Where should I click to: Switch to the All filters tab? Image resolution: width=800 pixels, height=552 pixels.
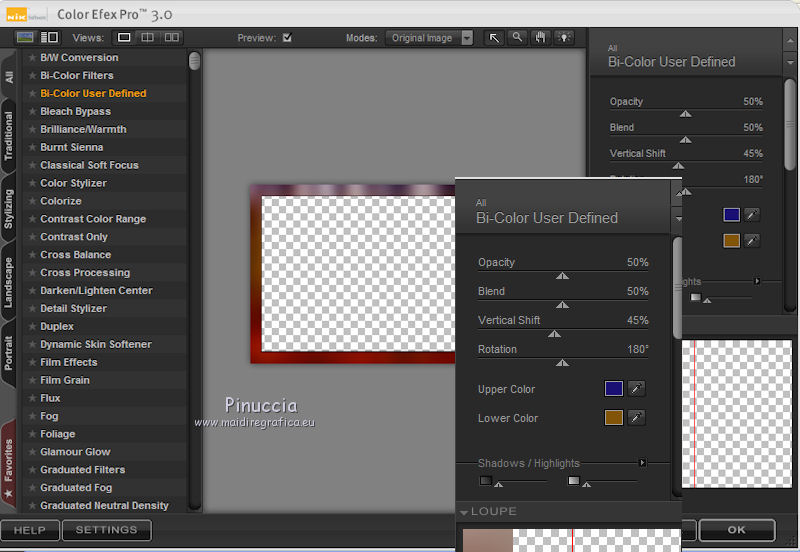pyautogui.click(x=9, y=77)
